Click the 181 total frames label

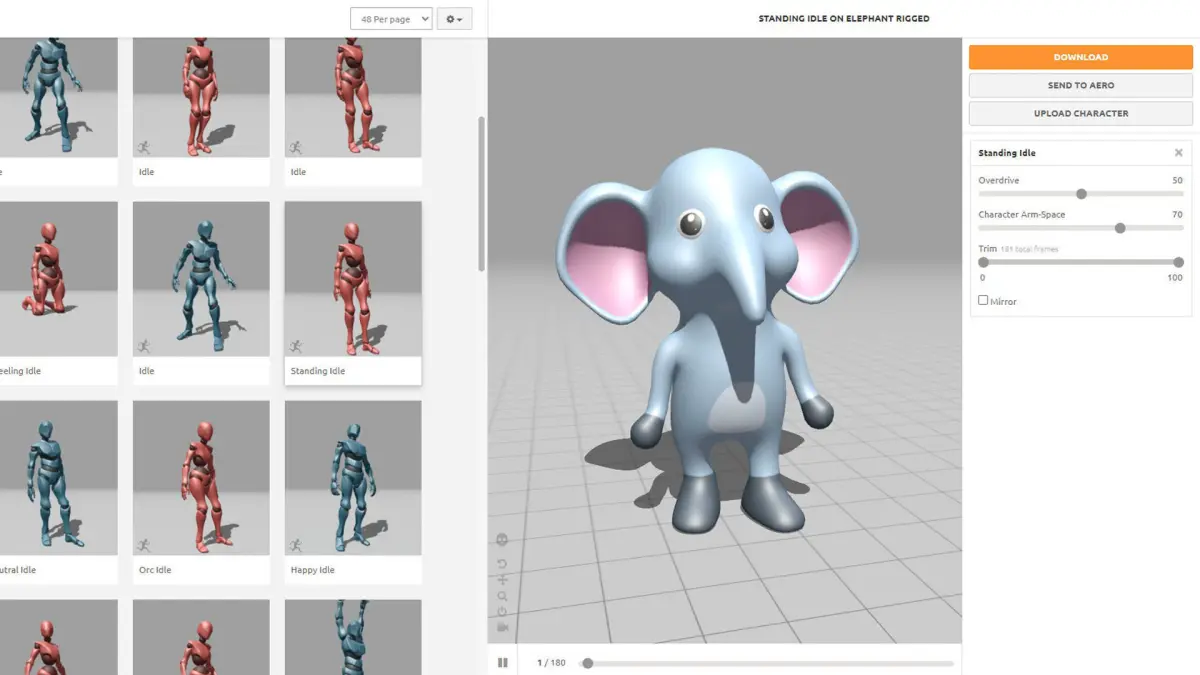click(1029, 249)
